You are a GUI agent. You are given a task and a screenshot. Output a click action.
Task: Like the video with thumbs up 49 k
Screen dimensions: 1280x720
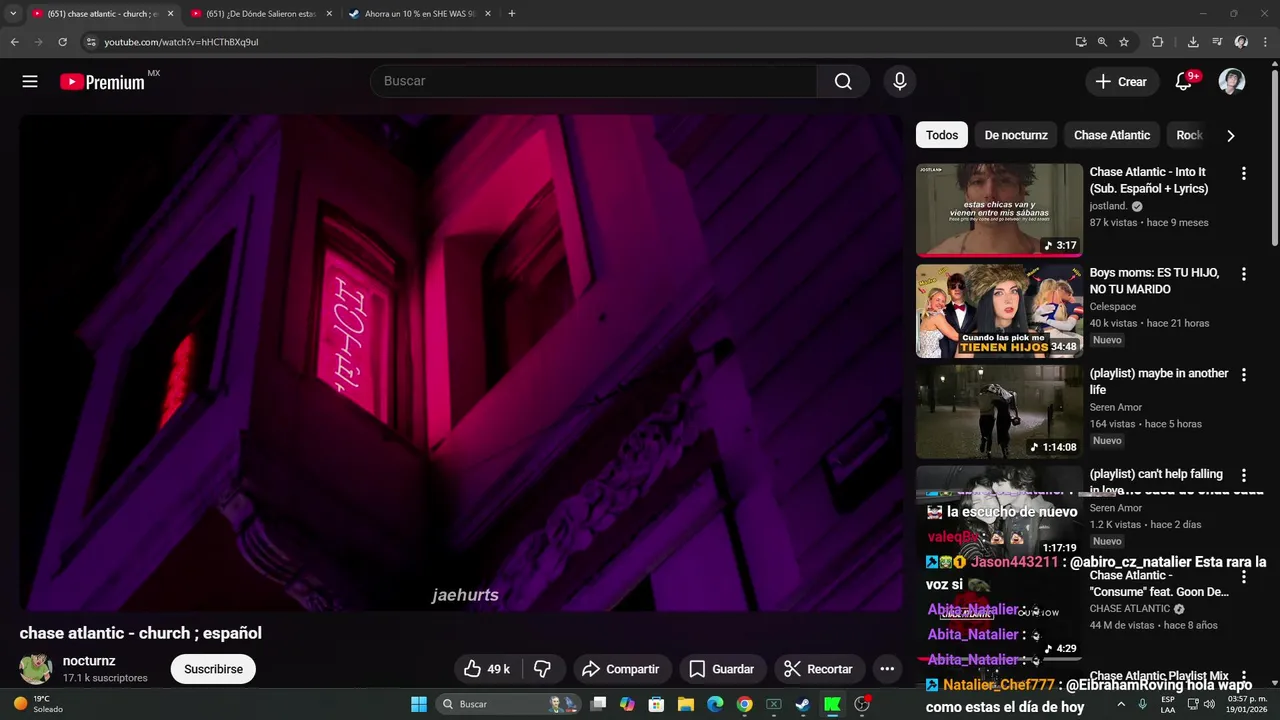487,669
